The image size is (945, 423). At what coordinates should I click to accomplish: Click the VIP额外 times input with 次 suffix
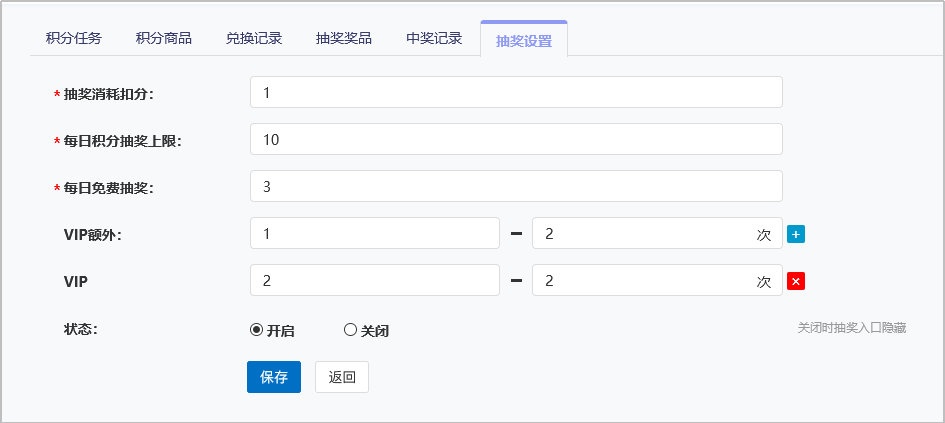point(658,233)
